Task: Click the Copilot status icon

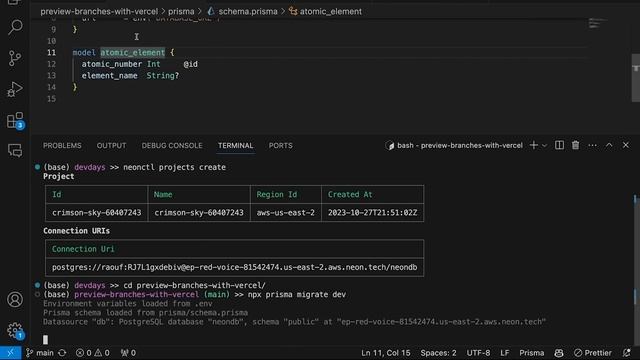Action: pyautogui.click(x=559, y=353)
